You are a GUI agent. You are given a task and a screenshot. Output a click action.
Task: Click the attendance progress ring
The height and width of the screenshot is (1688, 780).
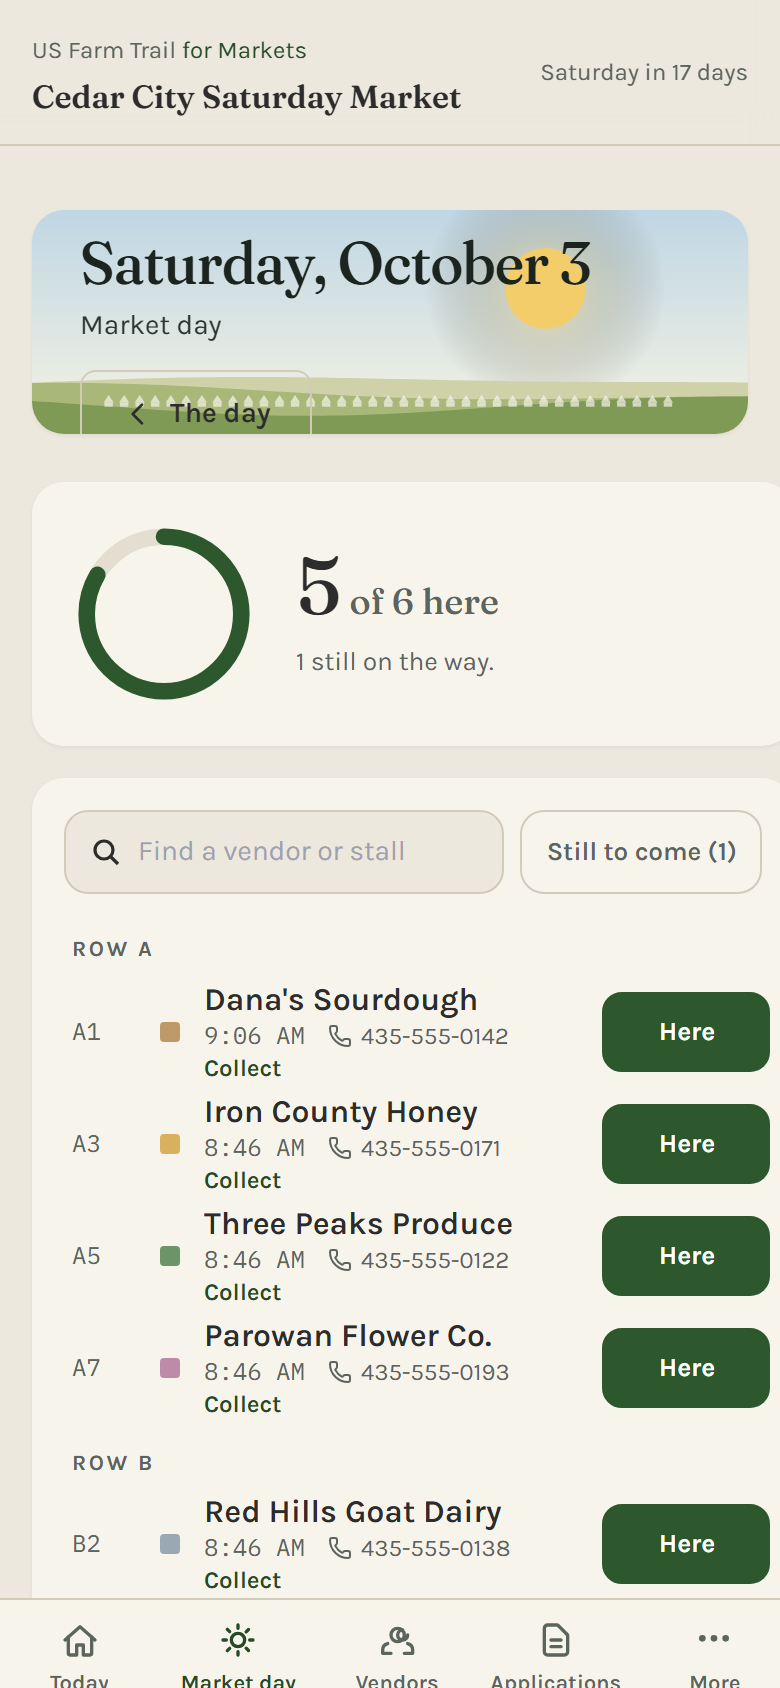pyautogui.click(x=164, y=614)
